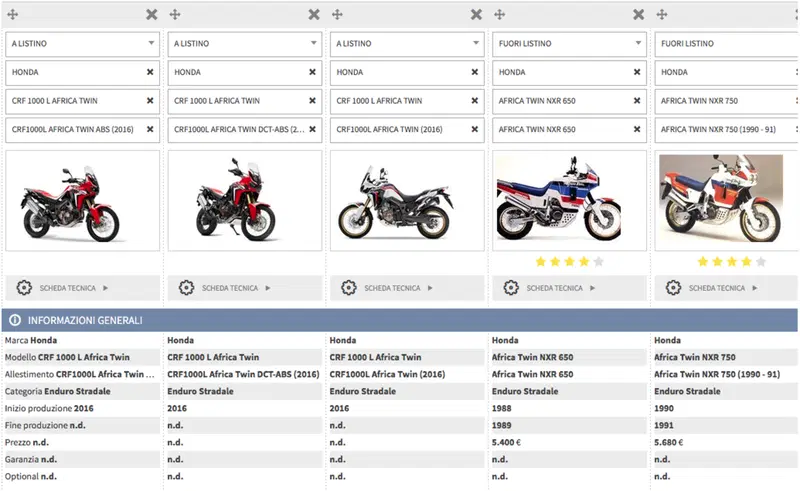Screen dimensions: 800x491
Task: Collapse the Informazioni Generali section header
Action: (399, 320)
